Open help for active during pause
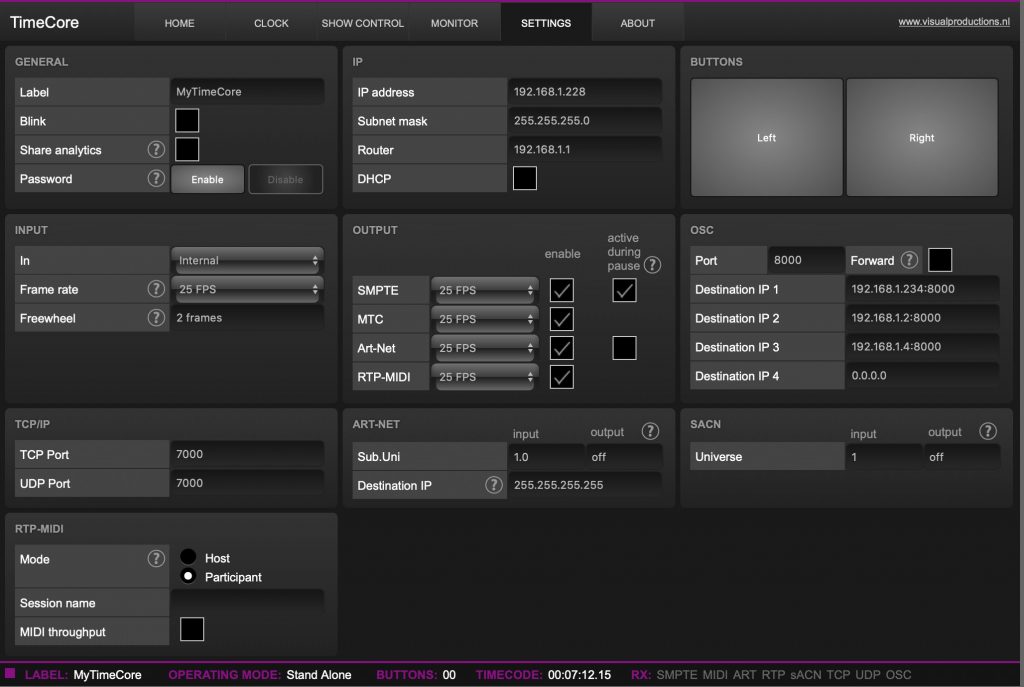Viewport: 1024px width, 687px height. pyautogui.click(x=652, y=265)
